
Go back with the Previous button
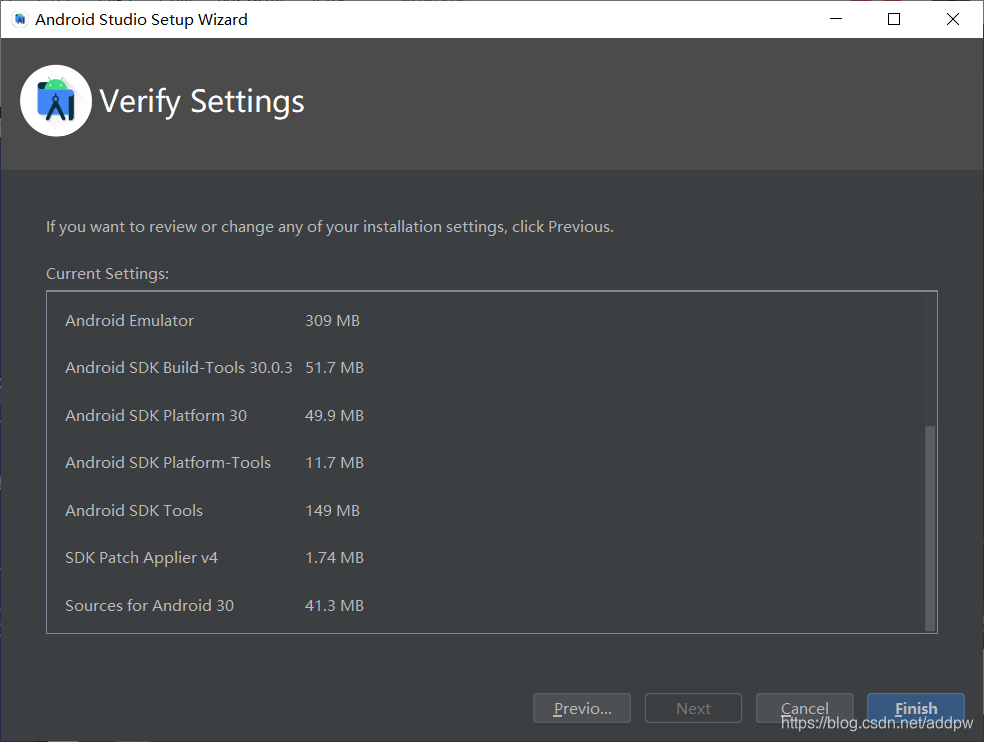pyautogui.click(x=582, y=708)
